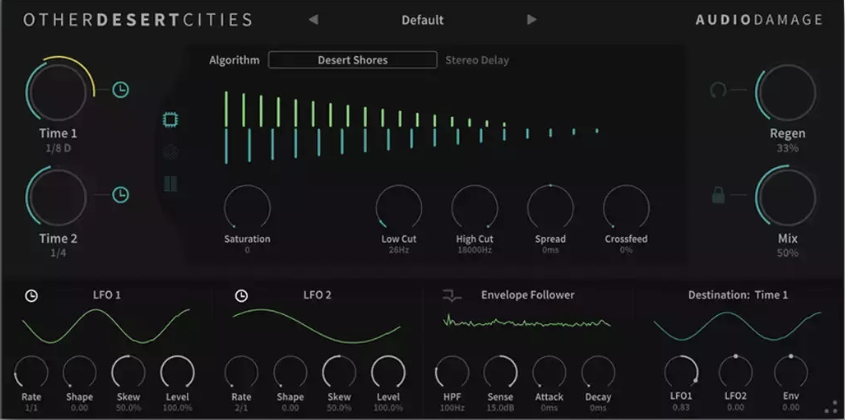Click the LFO 2 Rate value 2/1
This screenshot has width=845, height=420.
coord(241,408)
